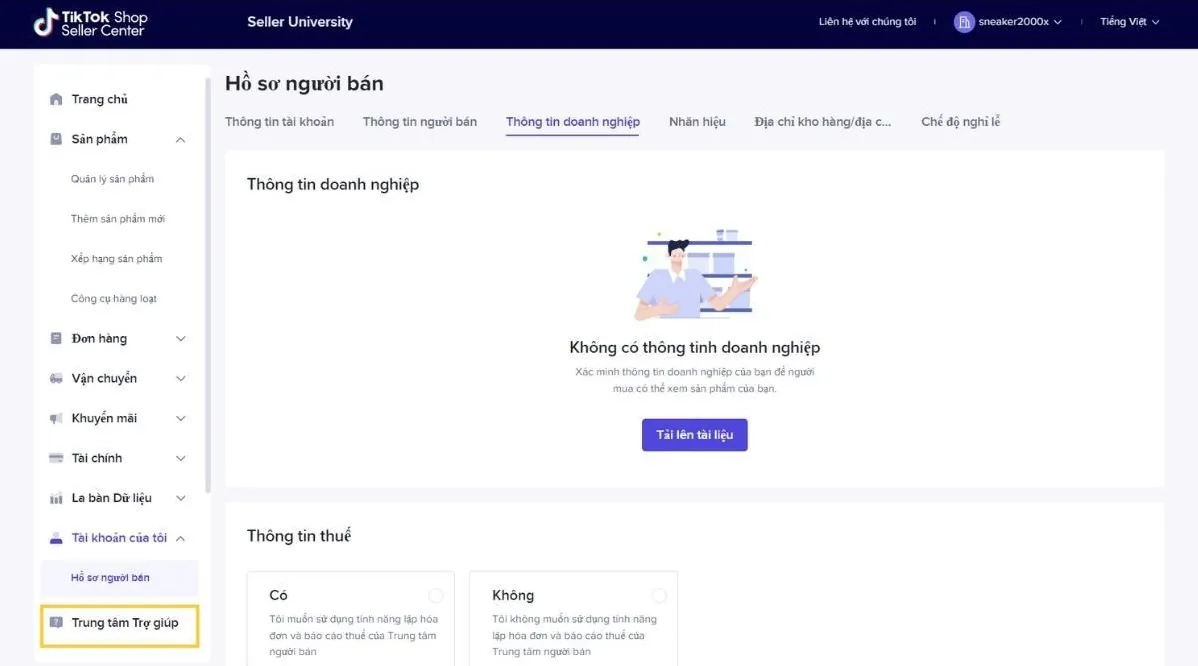Image resolution: width=1198 pixels, height=666 pixels.
Task: Expand the Đơn hàng menu chevron
Action: click(180, 338)
